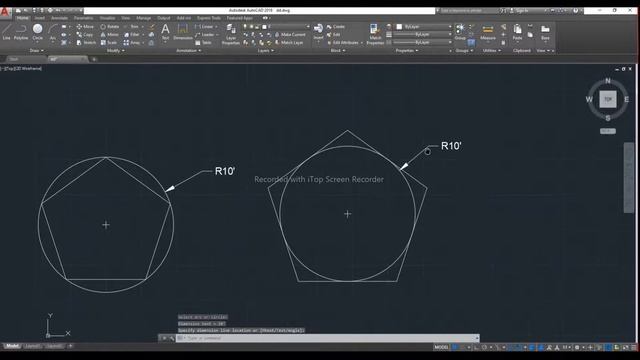Image resolution: width=640 pixels, height=360 pixels.
Task: Expand the Modify panel
Action: coord(116,51)
